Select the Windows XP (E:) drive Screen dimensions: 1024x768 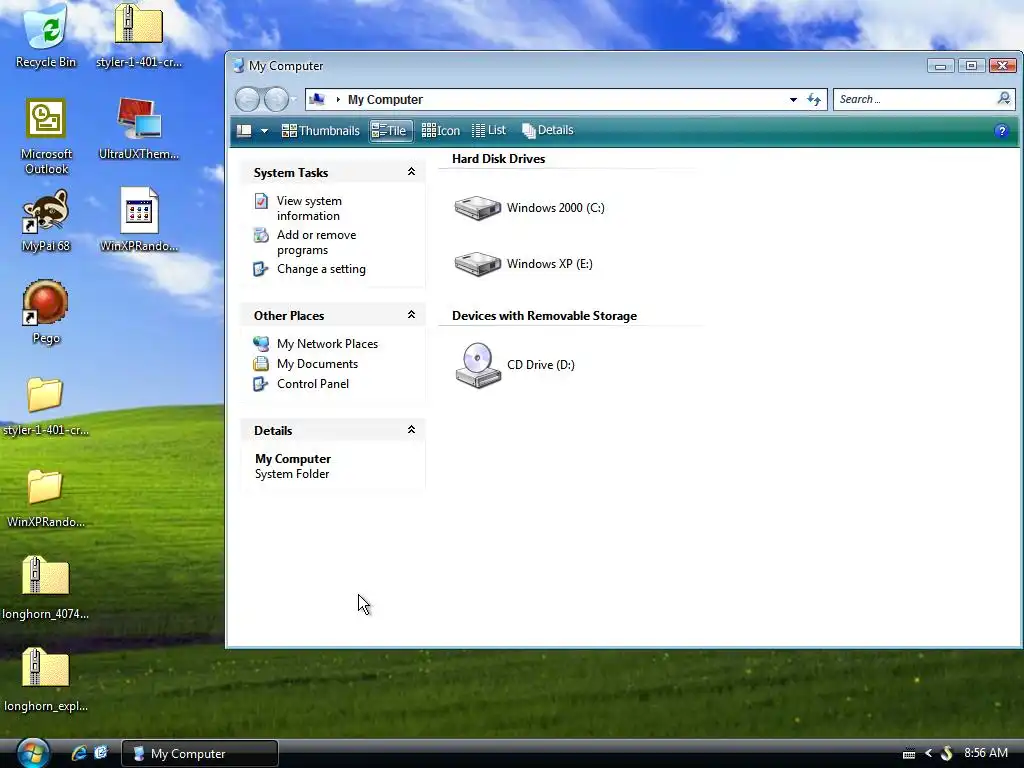[524, 264]
